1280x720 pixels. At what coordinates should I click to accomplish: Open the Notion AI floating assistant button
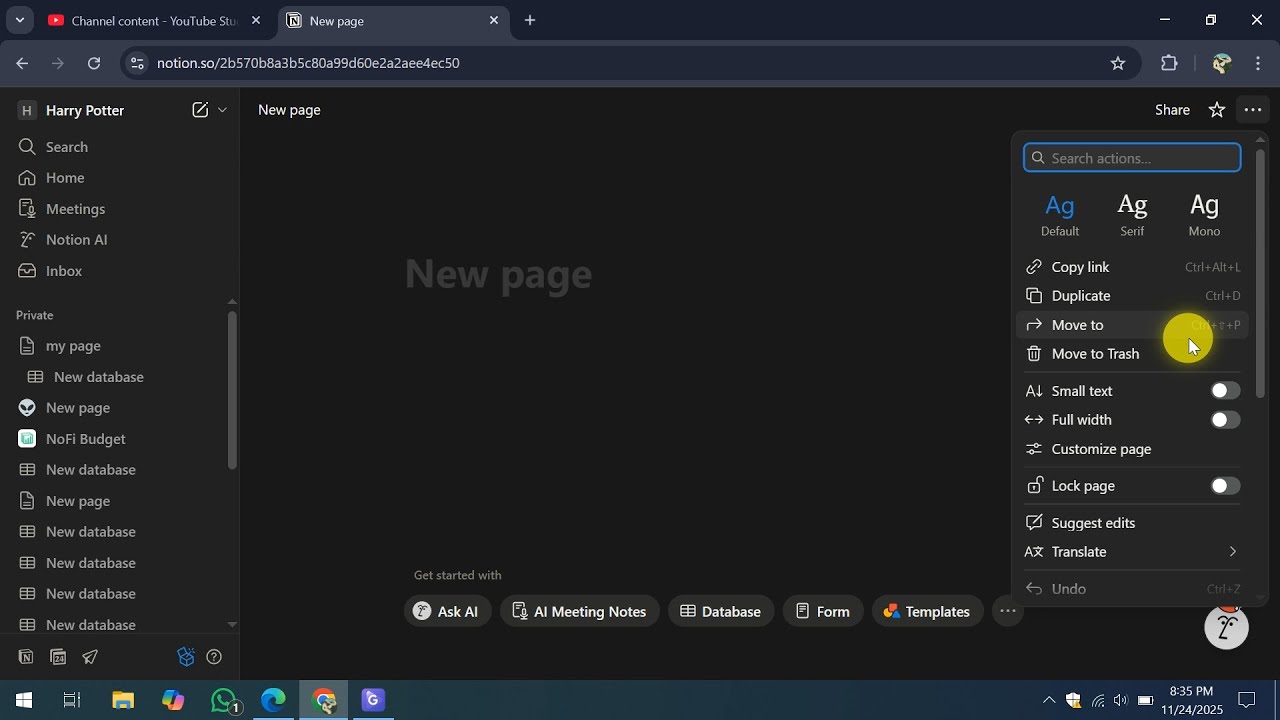point(1227,628)
